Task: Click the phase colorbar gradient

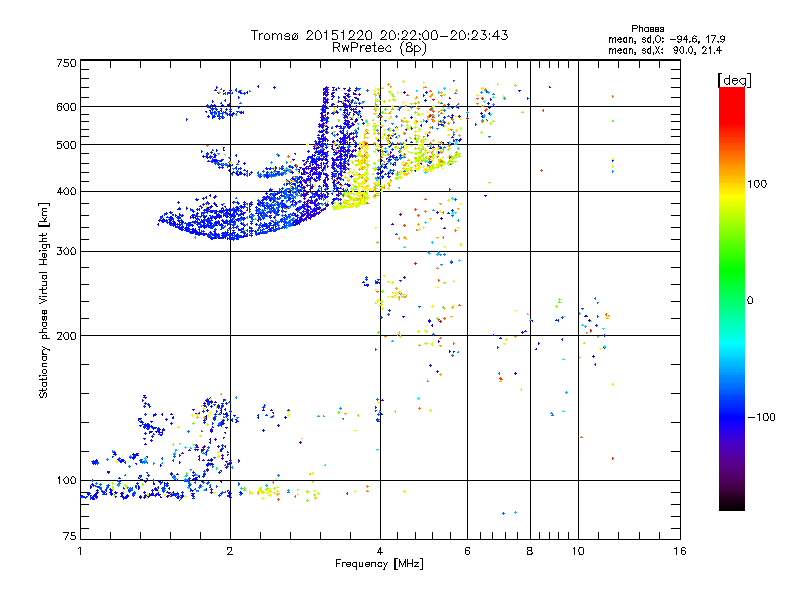Action: [x=732, y=298]
